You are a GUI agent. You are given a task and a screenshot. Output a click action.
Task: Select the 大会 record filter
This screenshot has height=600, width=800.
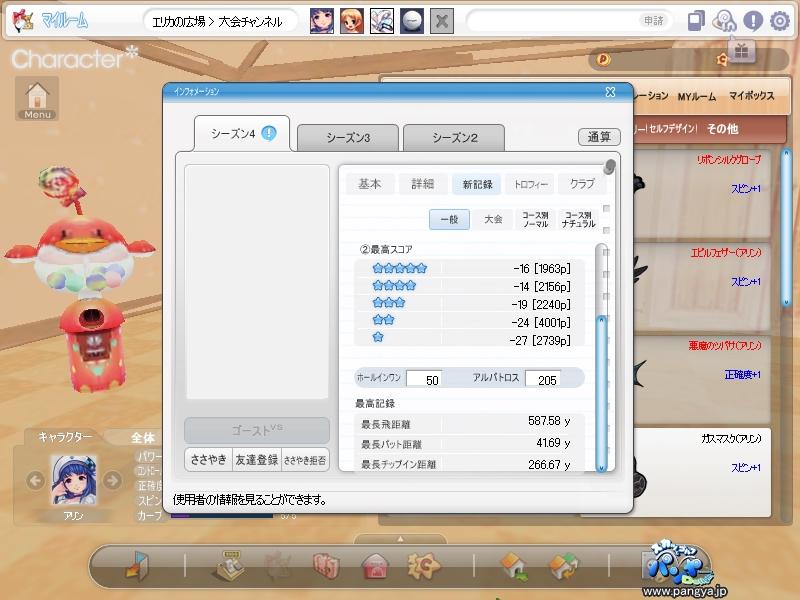[493, 219]
